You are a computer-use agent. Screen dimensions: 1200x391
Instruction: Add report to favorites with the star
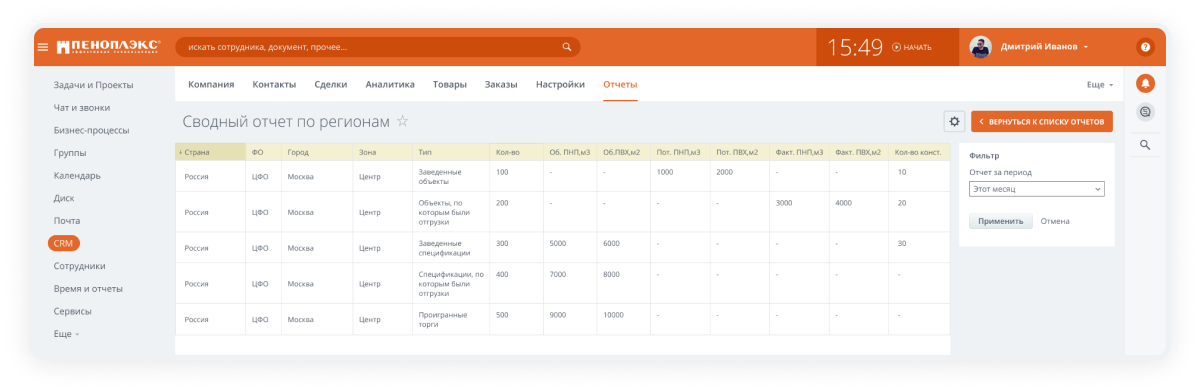pos(402,121)
